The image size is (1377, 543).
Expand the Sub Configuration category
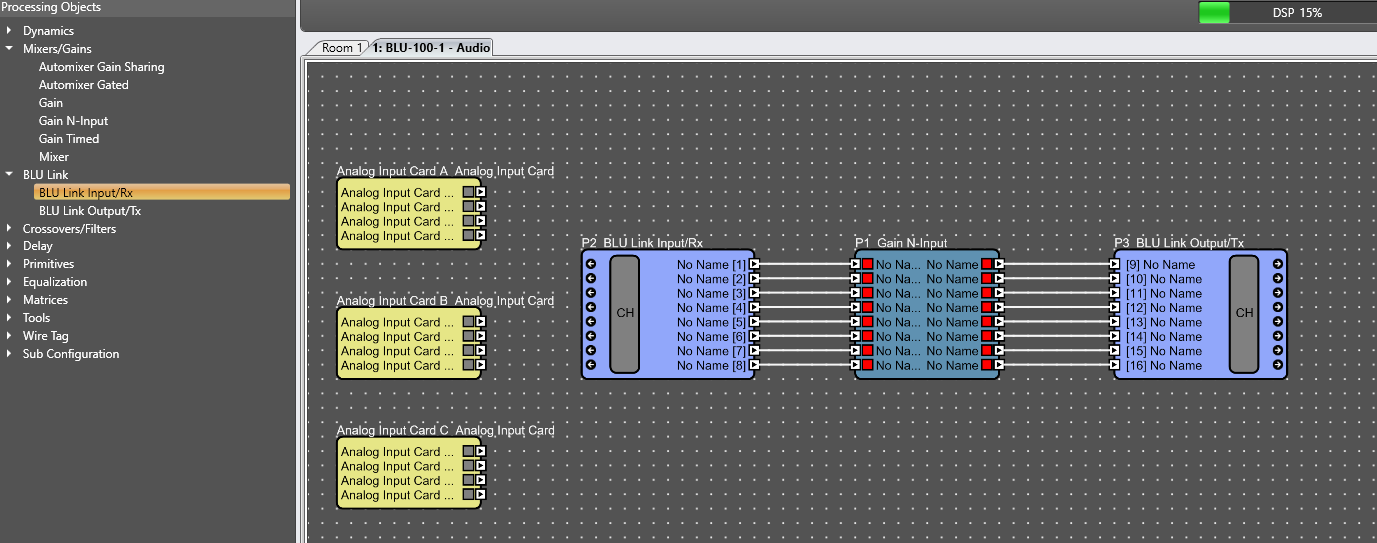(x=9, y=354)
